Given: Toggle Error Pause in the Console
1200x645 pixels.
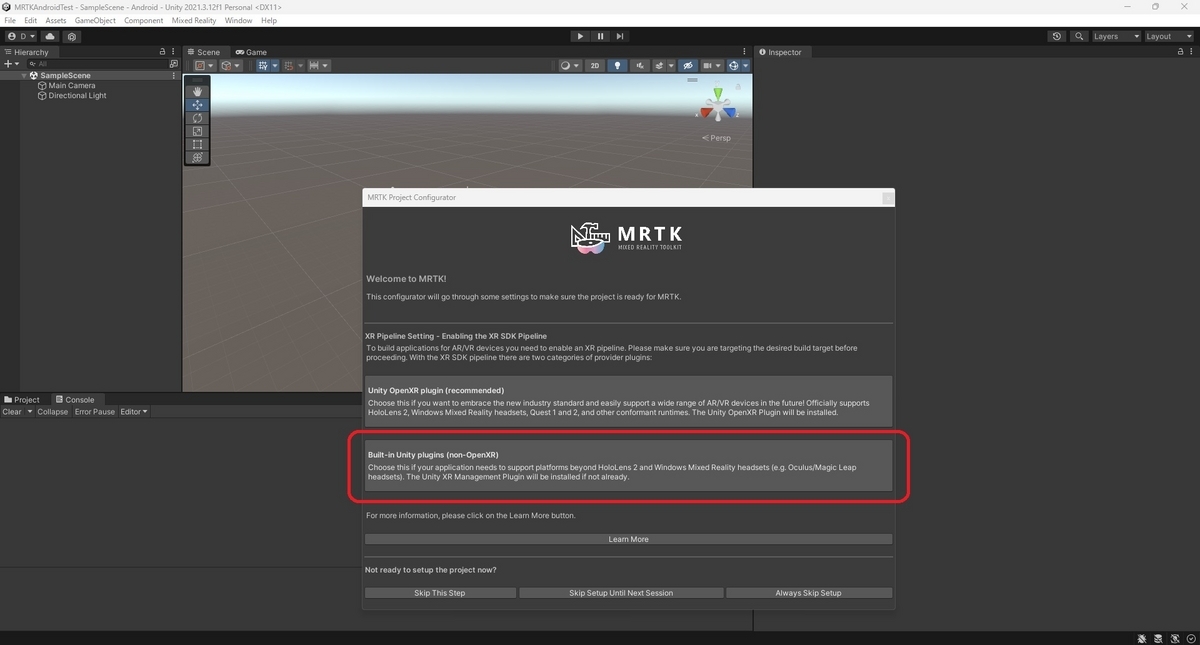Looking at the screenshot, I should 94,411.
